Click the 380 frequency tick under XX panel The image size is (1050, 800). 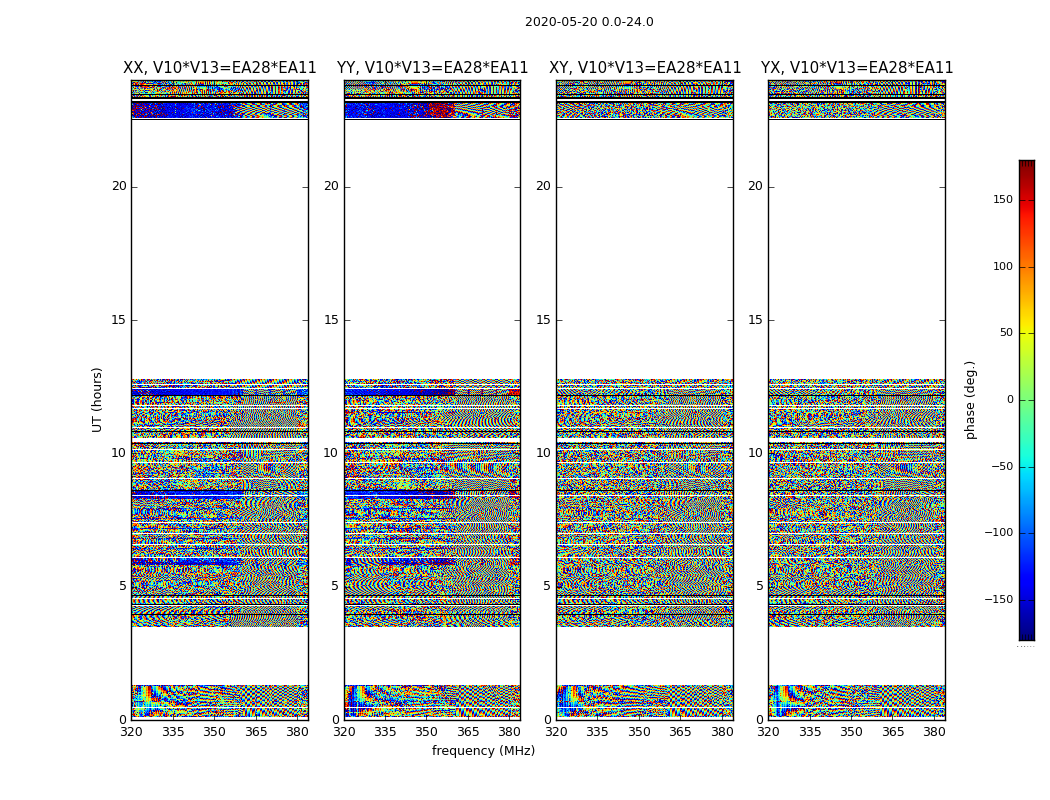(x=297, y=732)
